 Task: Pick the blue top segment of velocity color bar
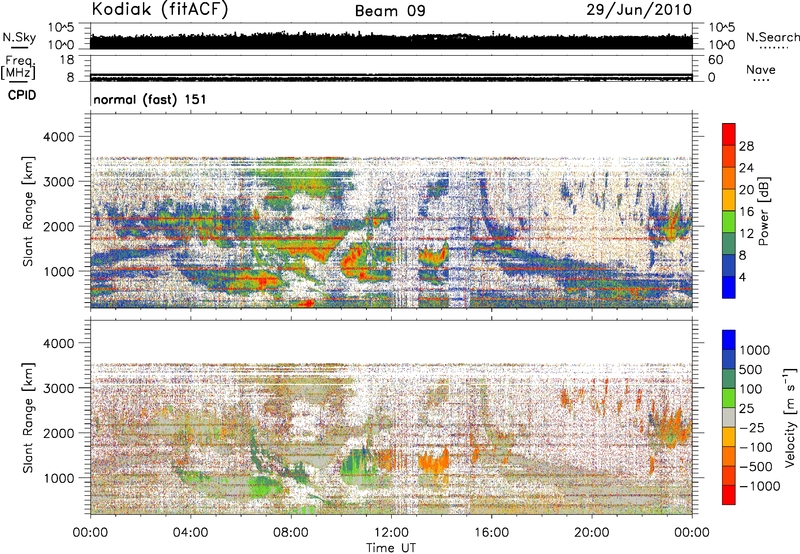point(729,340)
